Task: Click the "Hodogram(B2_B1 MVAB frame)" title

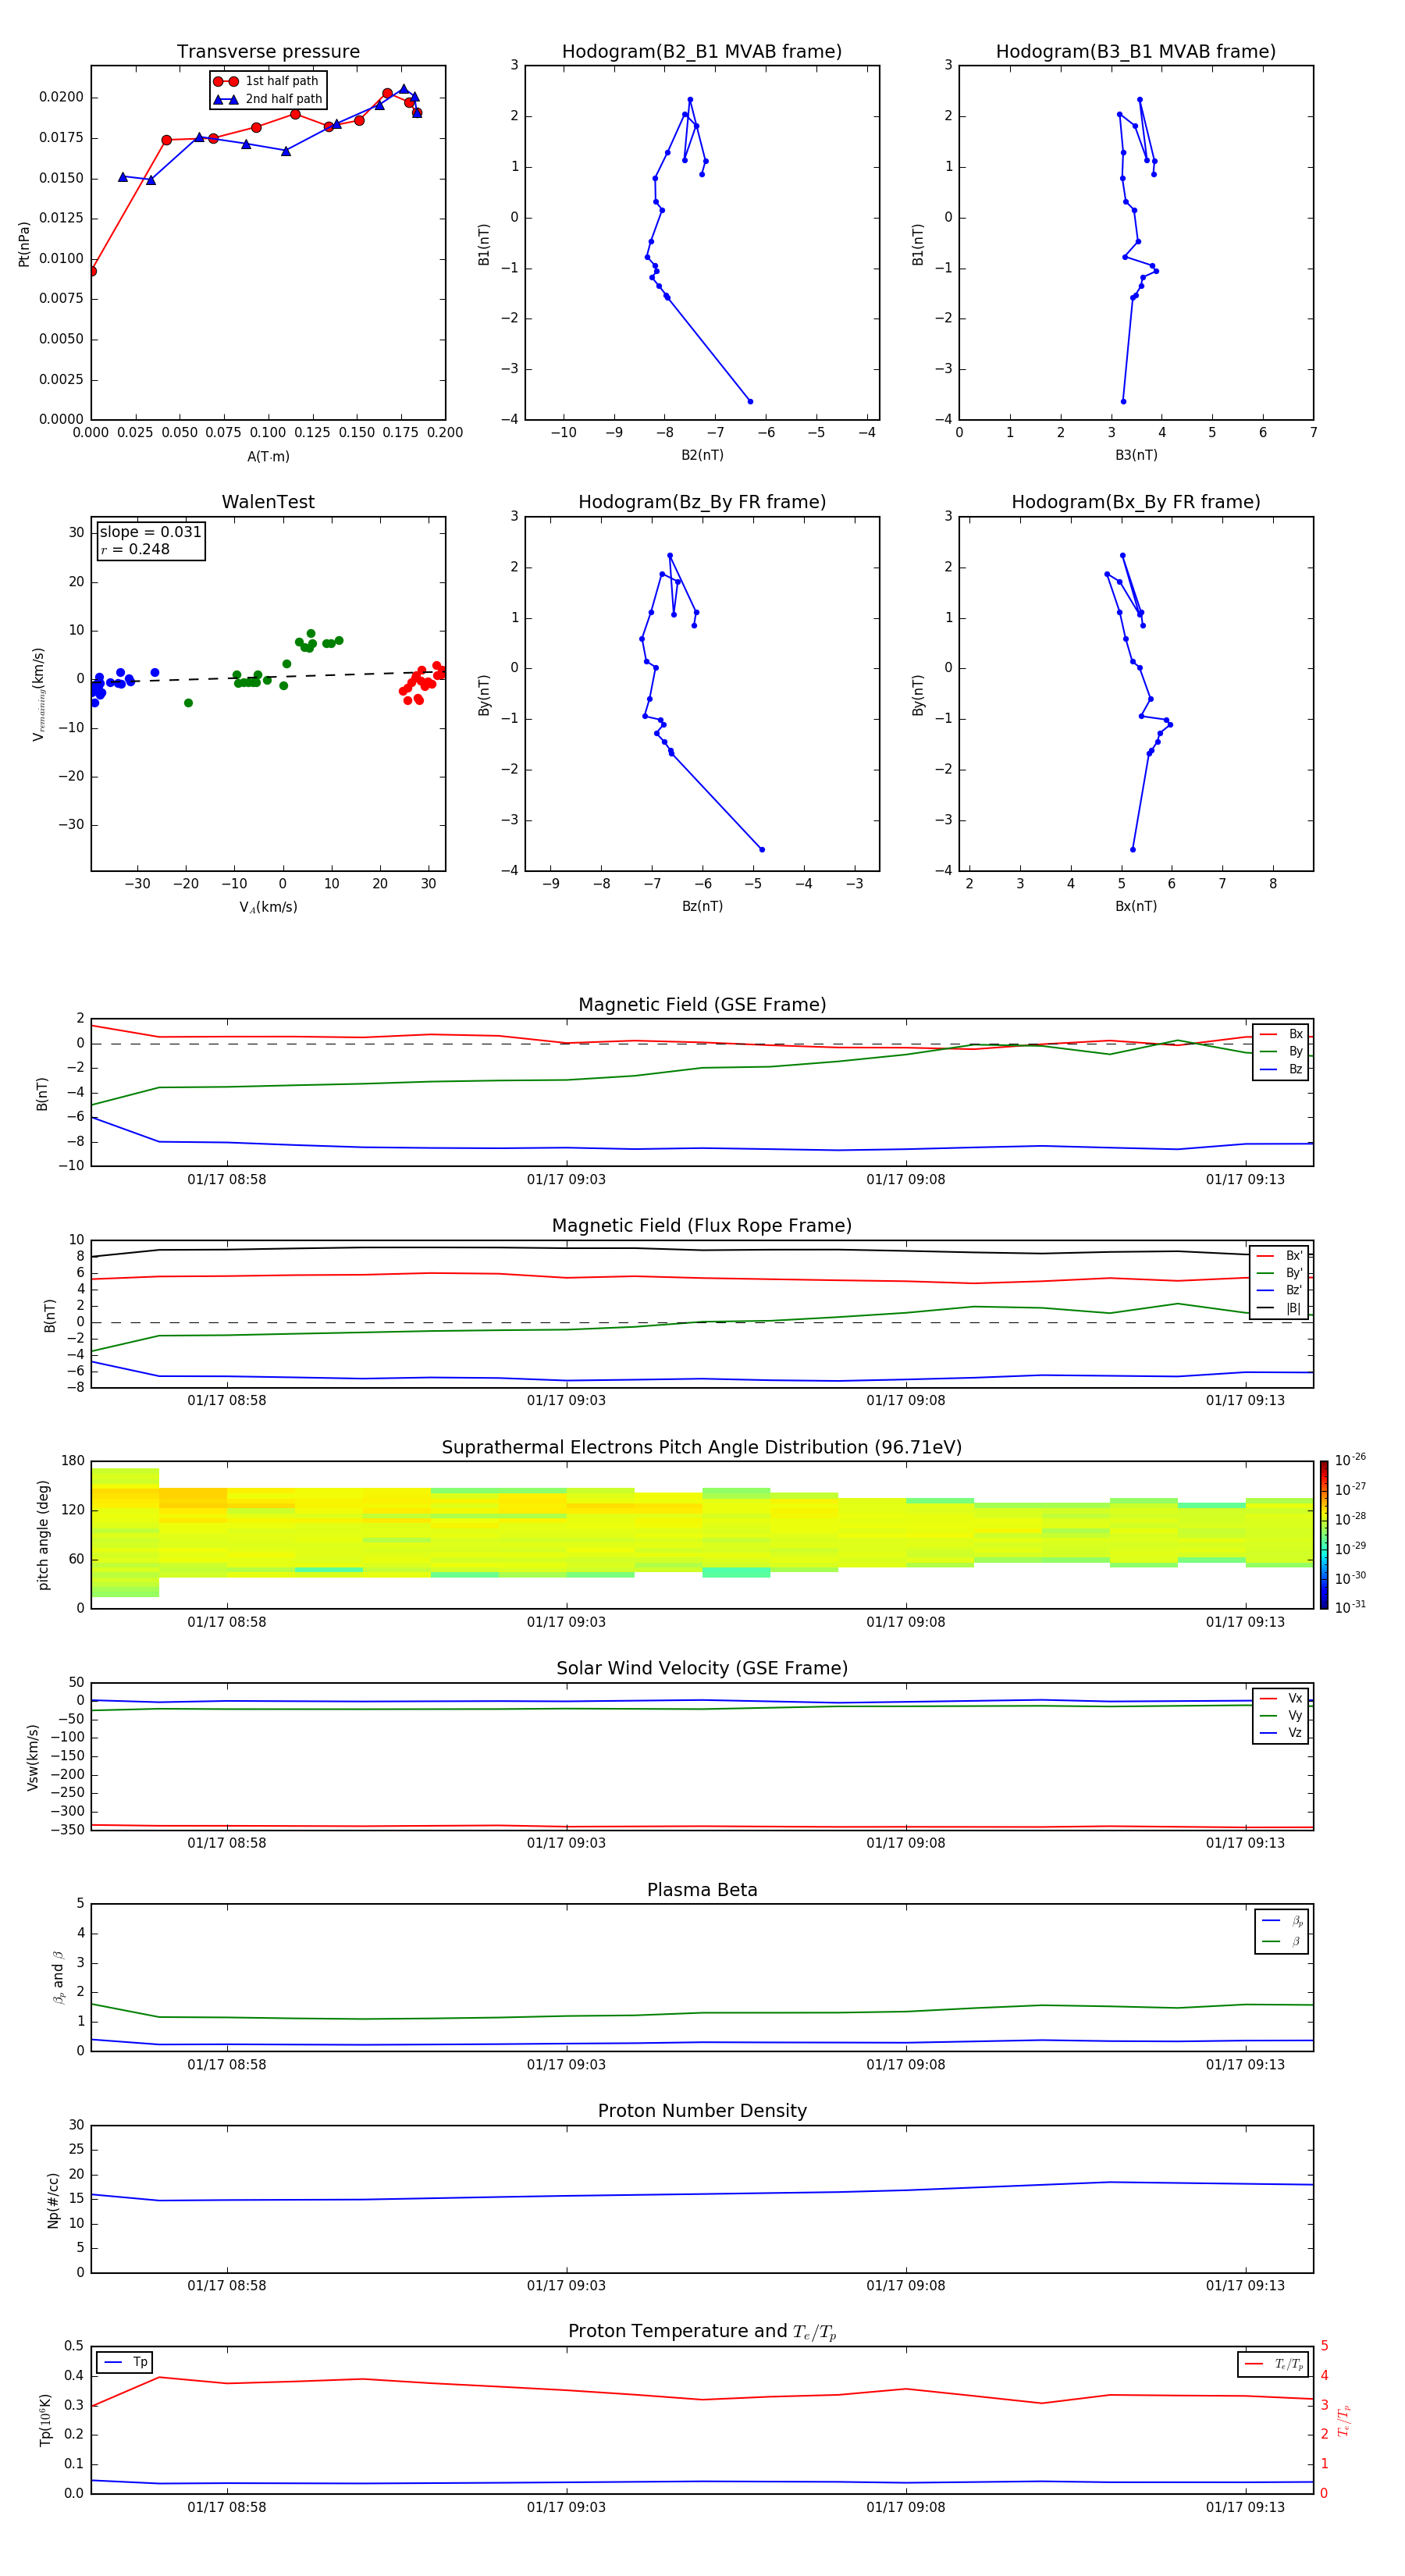Action: click(702, 51)
